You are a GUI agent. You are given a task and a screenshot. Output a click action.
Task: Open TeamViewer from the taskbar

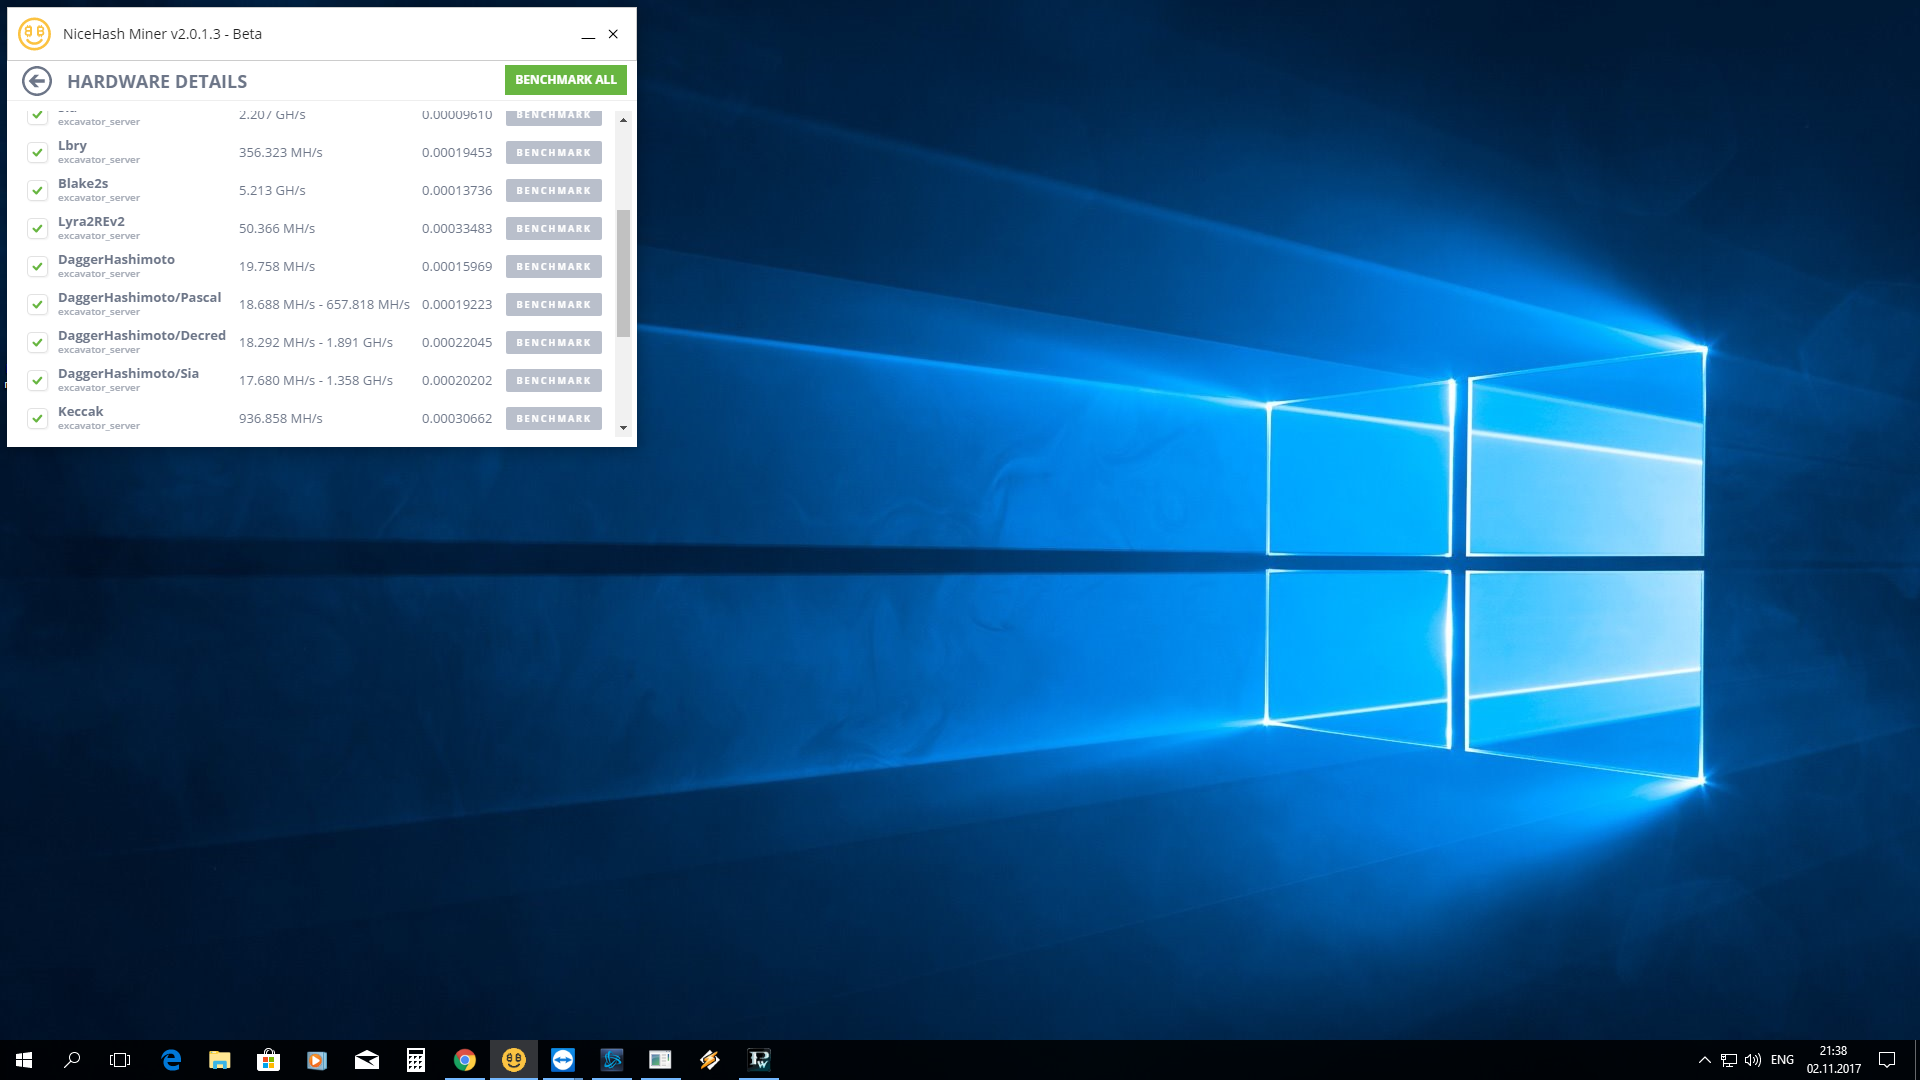tap(563, 1060)
